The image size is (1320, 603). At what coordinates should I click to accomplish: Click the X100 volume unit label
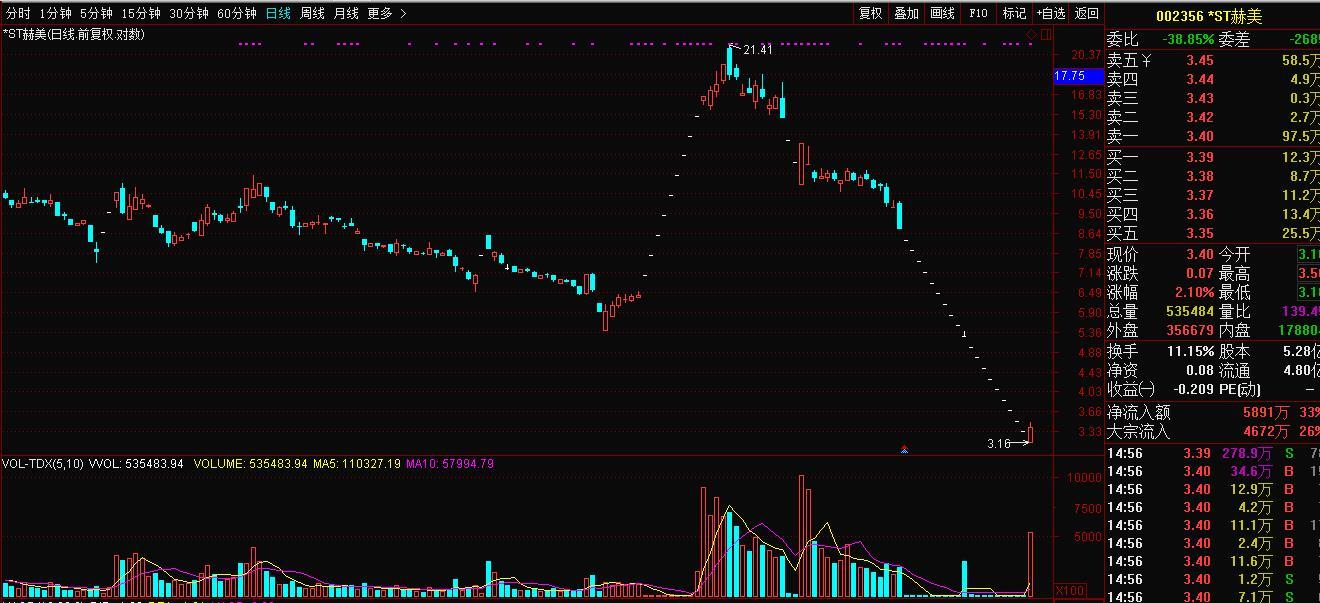click(1070, 591)
